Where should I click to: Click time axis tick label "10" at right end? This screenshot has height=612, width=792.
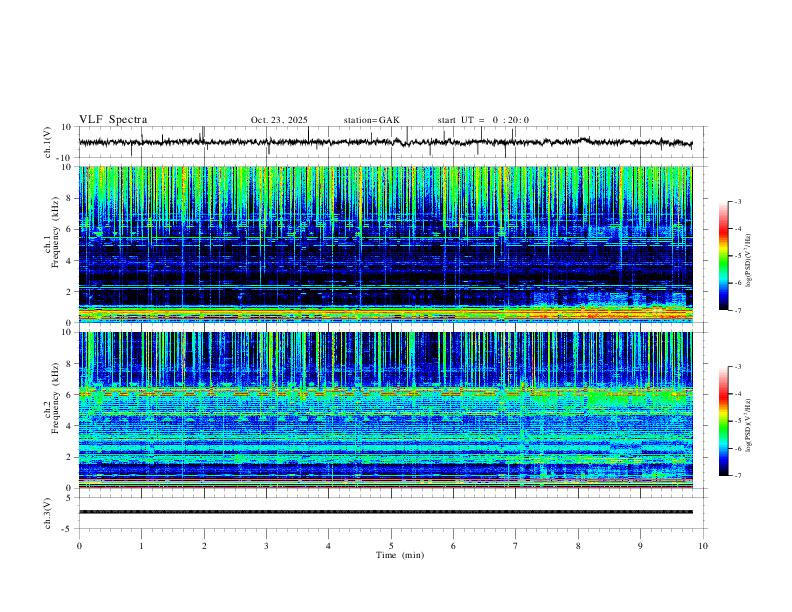[x=703, y=546]
